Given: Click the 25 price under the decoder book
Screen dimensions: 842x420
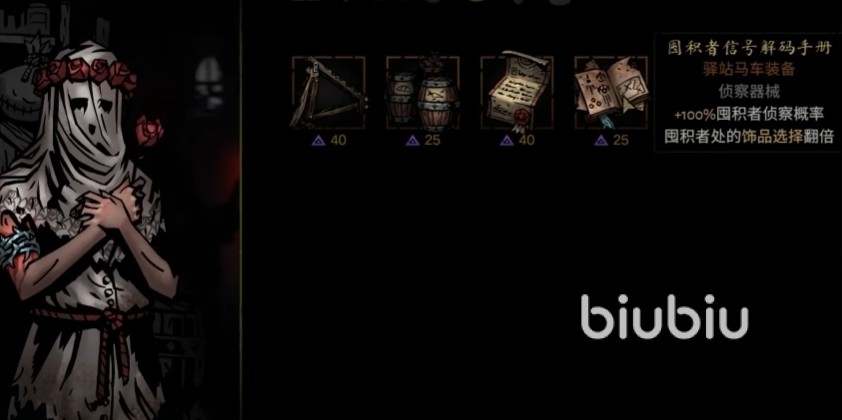Looking at the screenshot, I should pyautogui.click(x=612, y=140).
